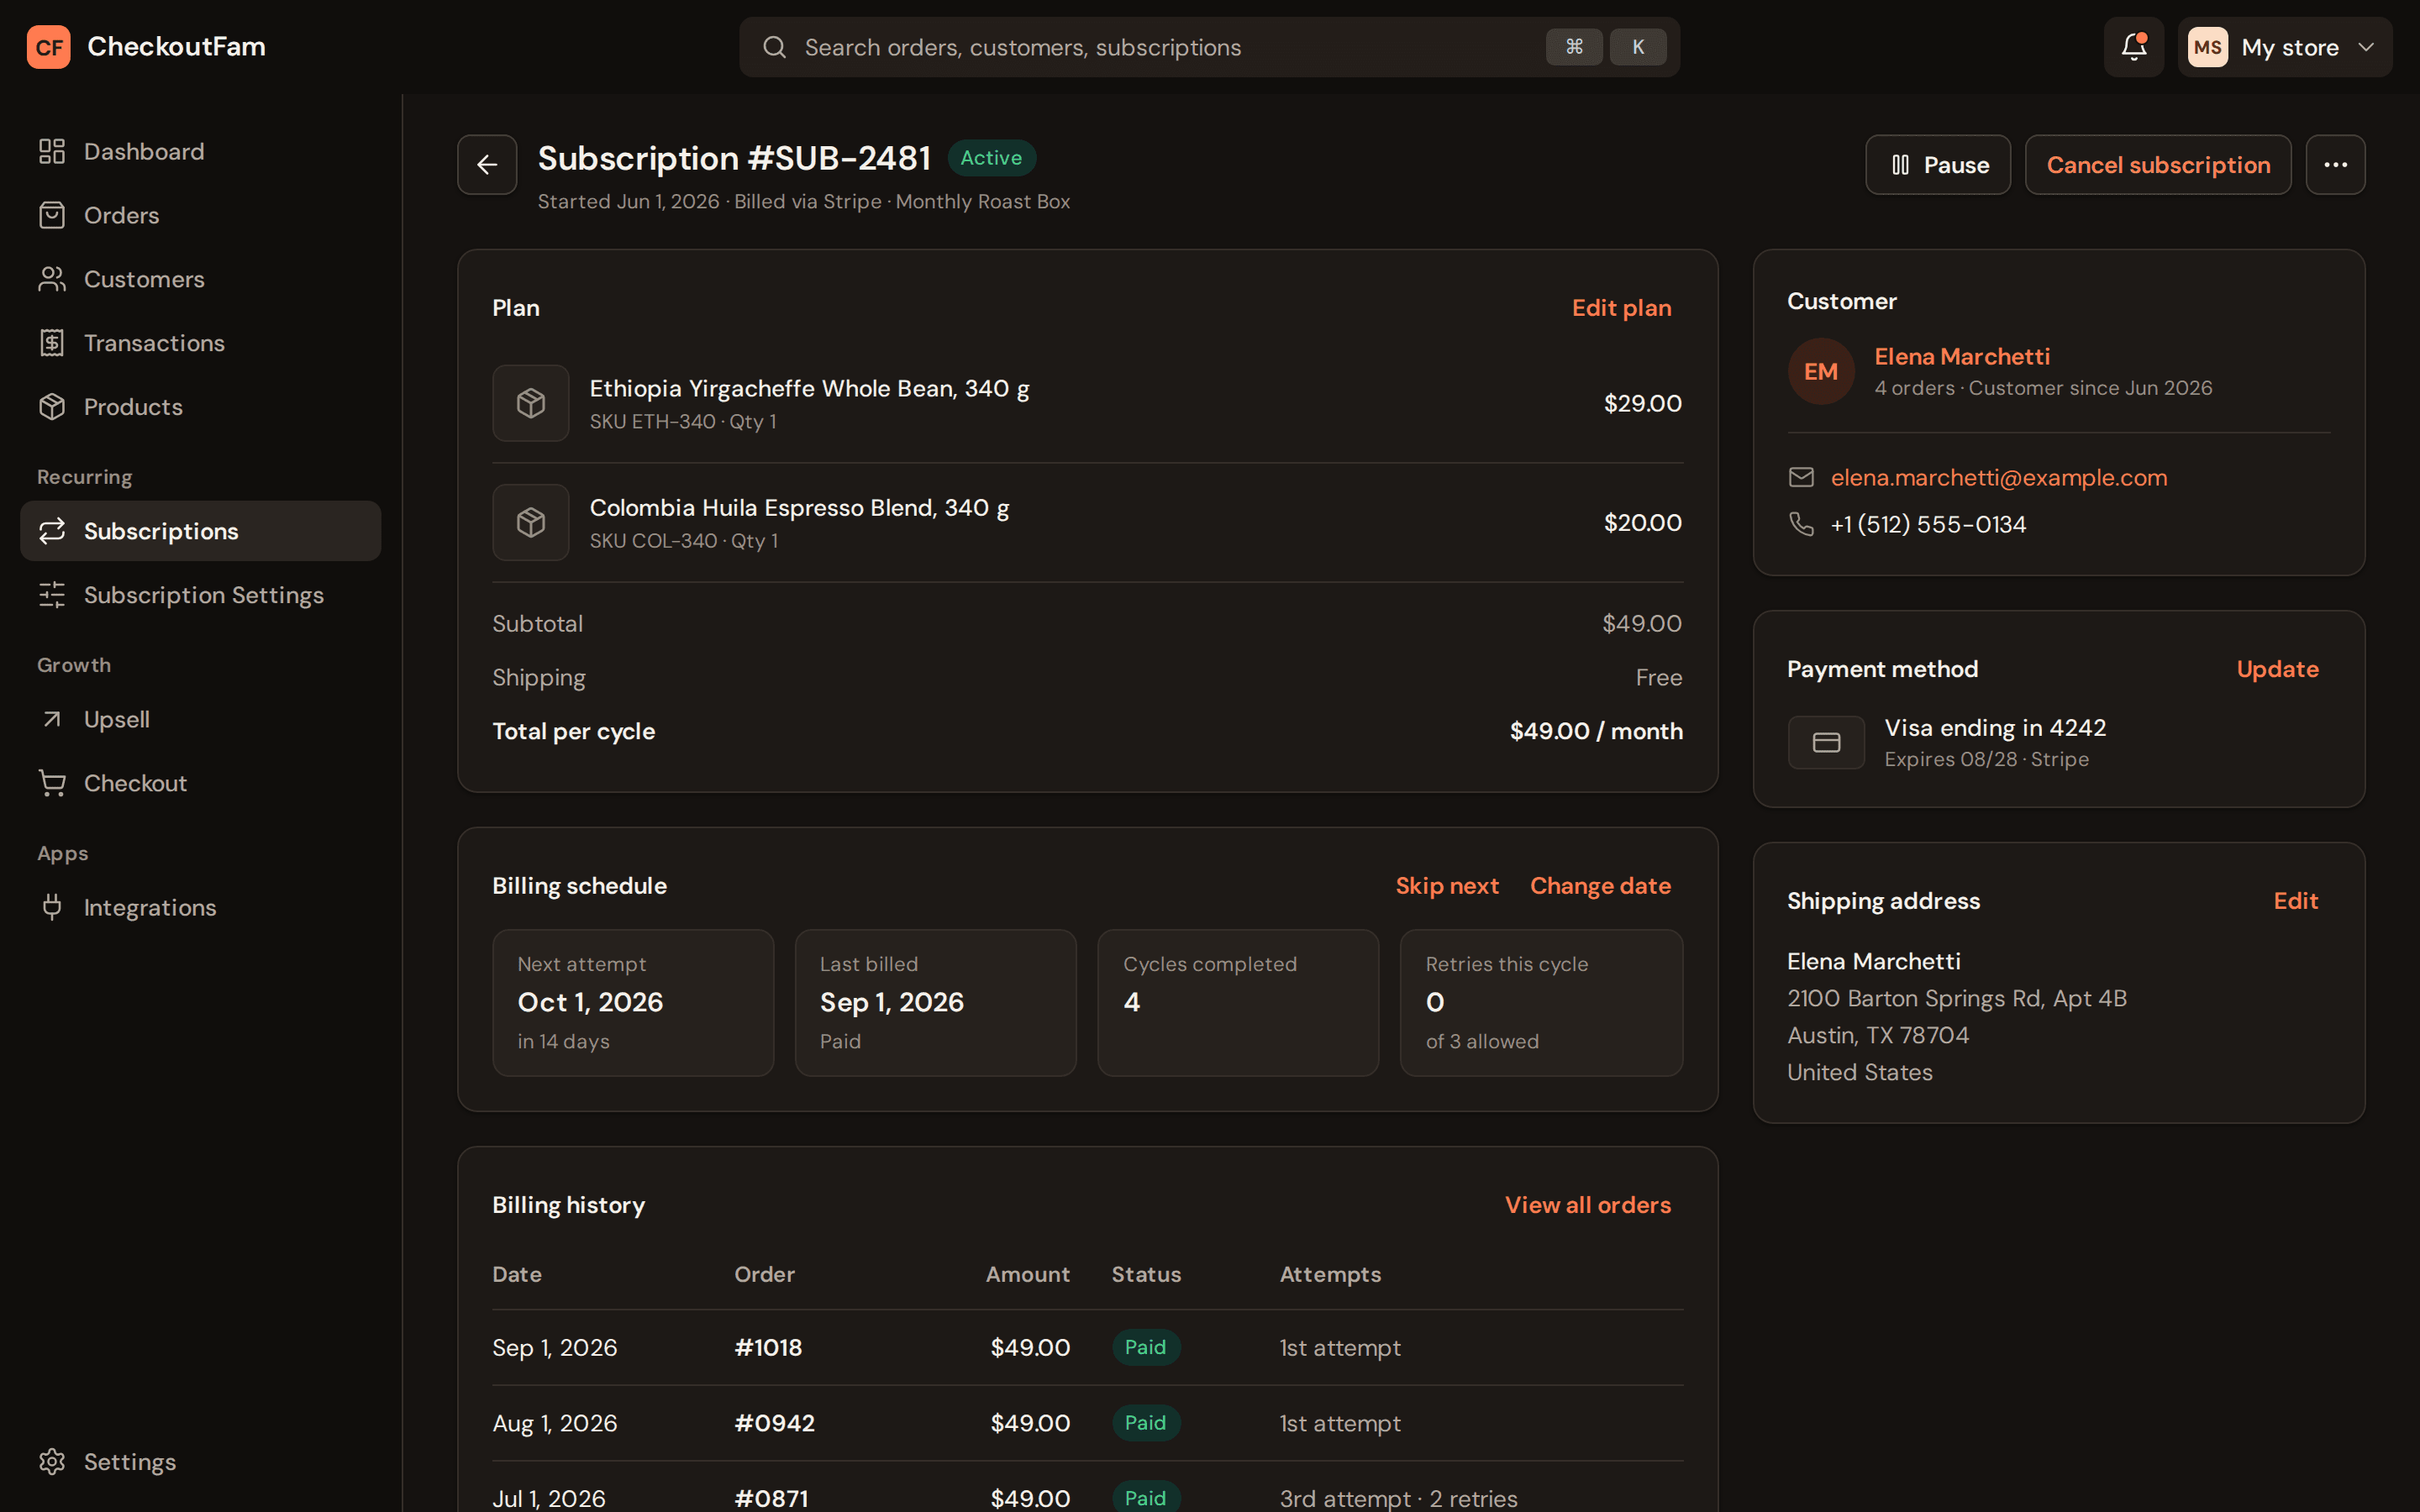This screenshot has height=1512, width=2420.
Task: Click the Next attempt Oct 1, 2026 card
Action: pyautogui.click(x=633, y=1003)
